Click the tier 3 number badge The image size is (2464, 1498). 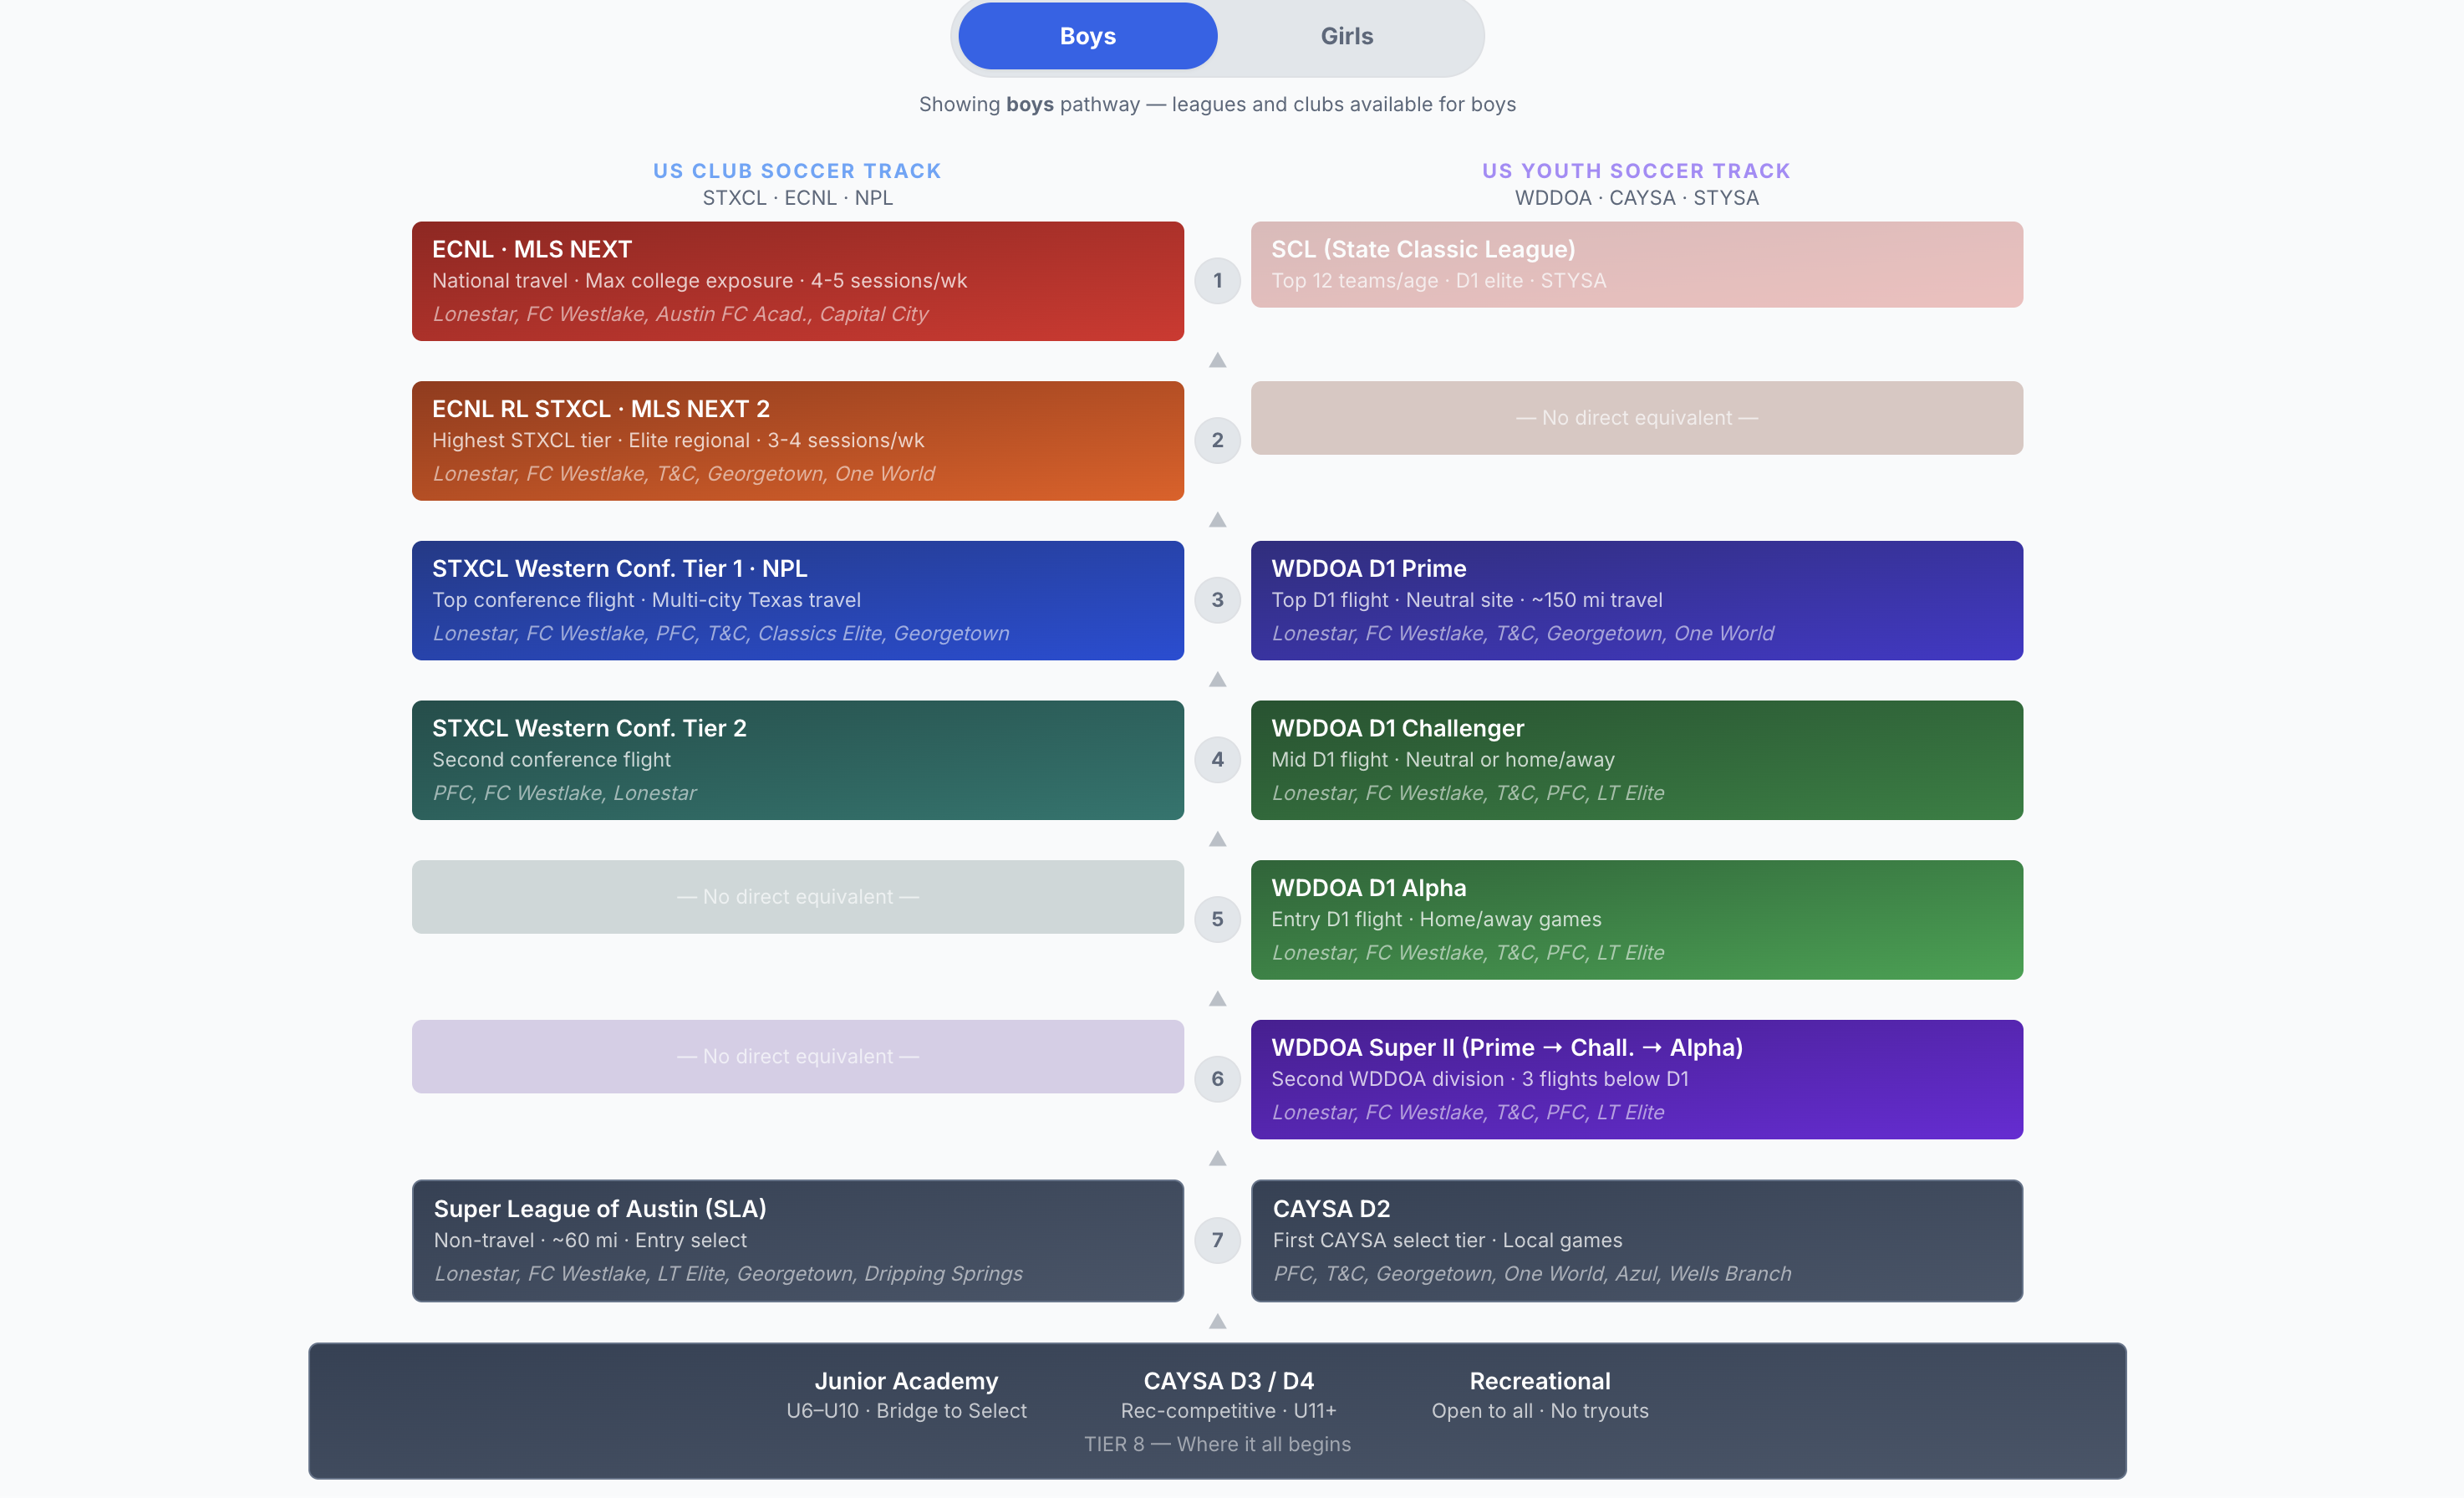click(1217, 600)
